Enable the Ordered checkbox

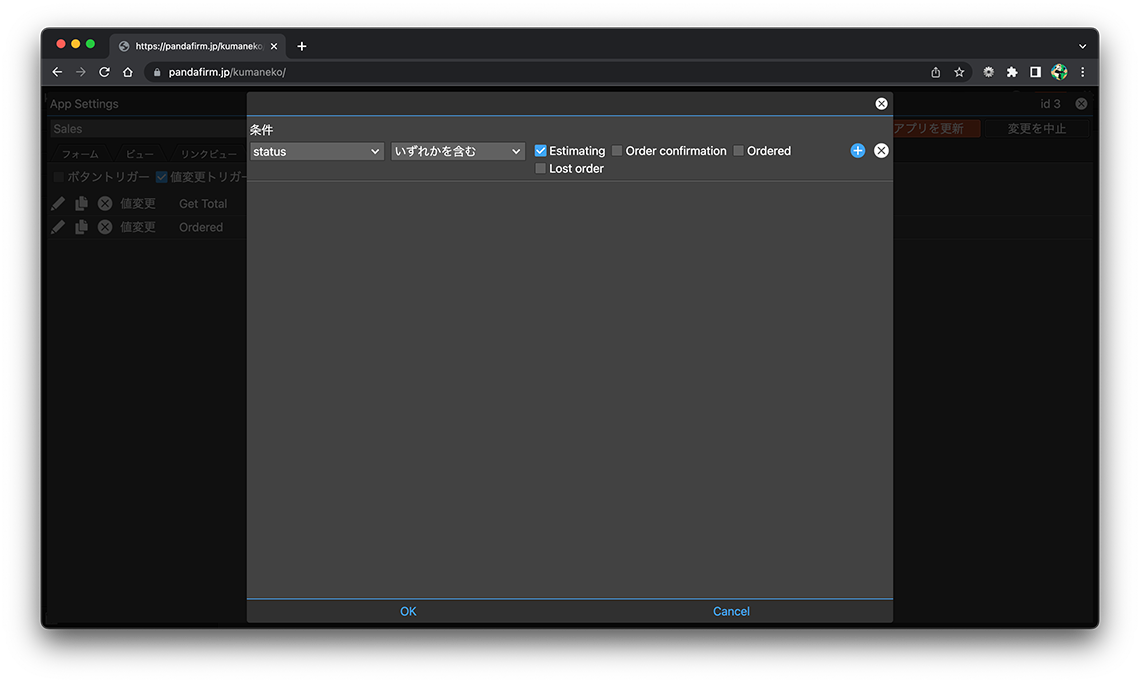coord(739,151)
